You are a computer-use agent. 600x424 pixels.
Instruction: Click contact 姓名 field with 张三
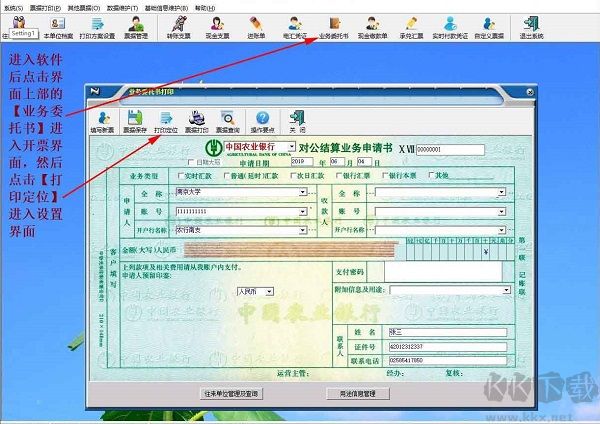click(x=448, y=332)
